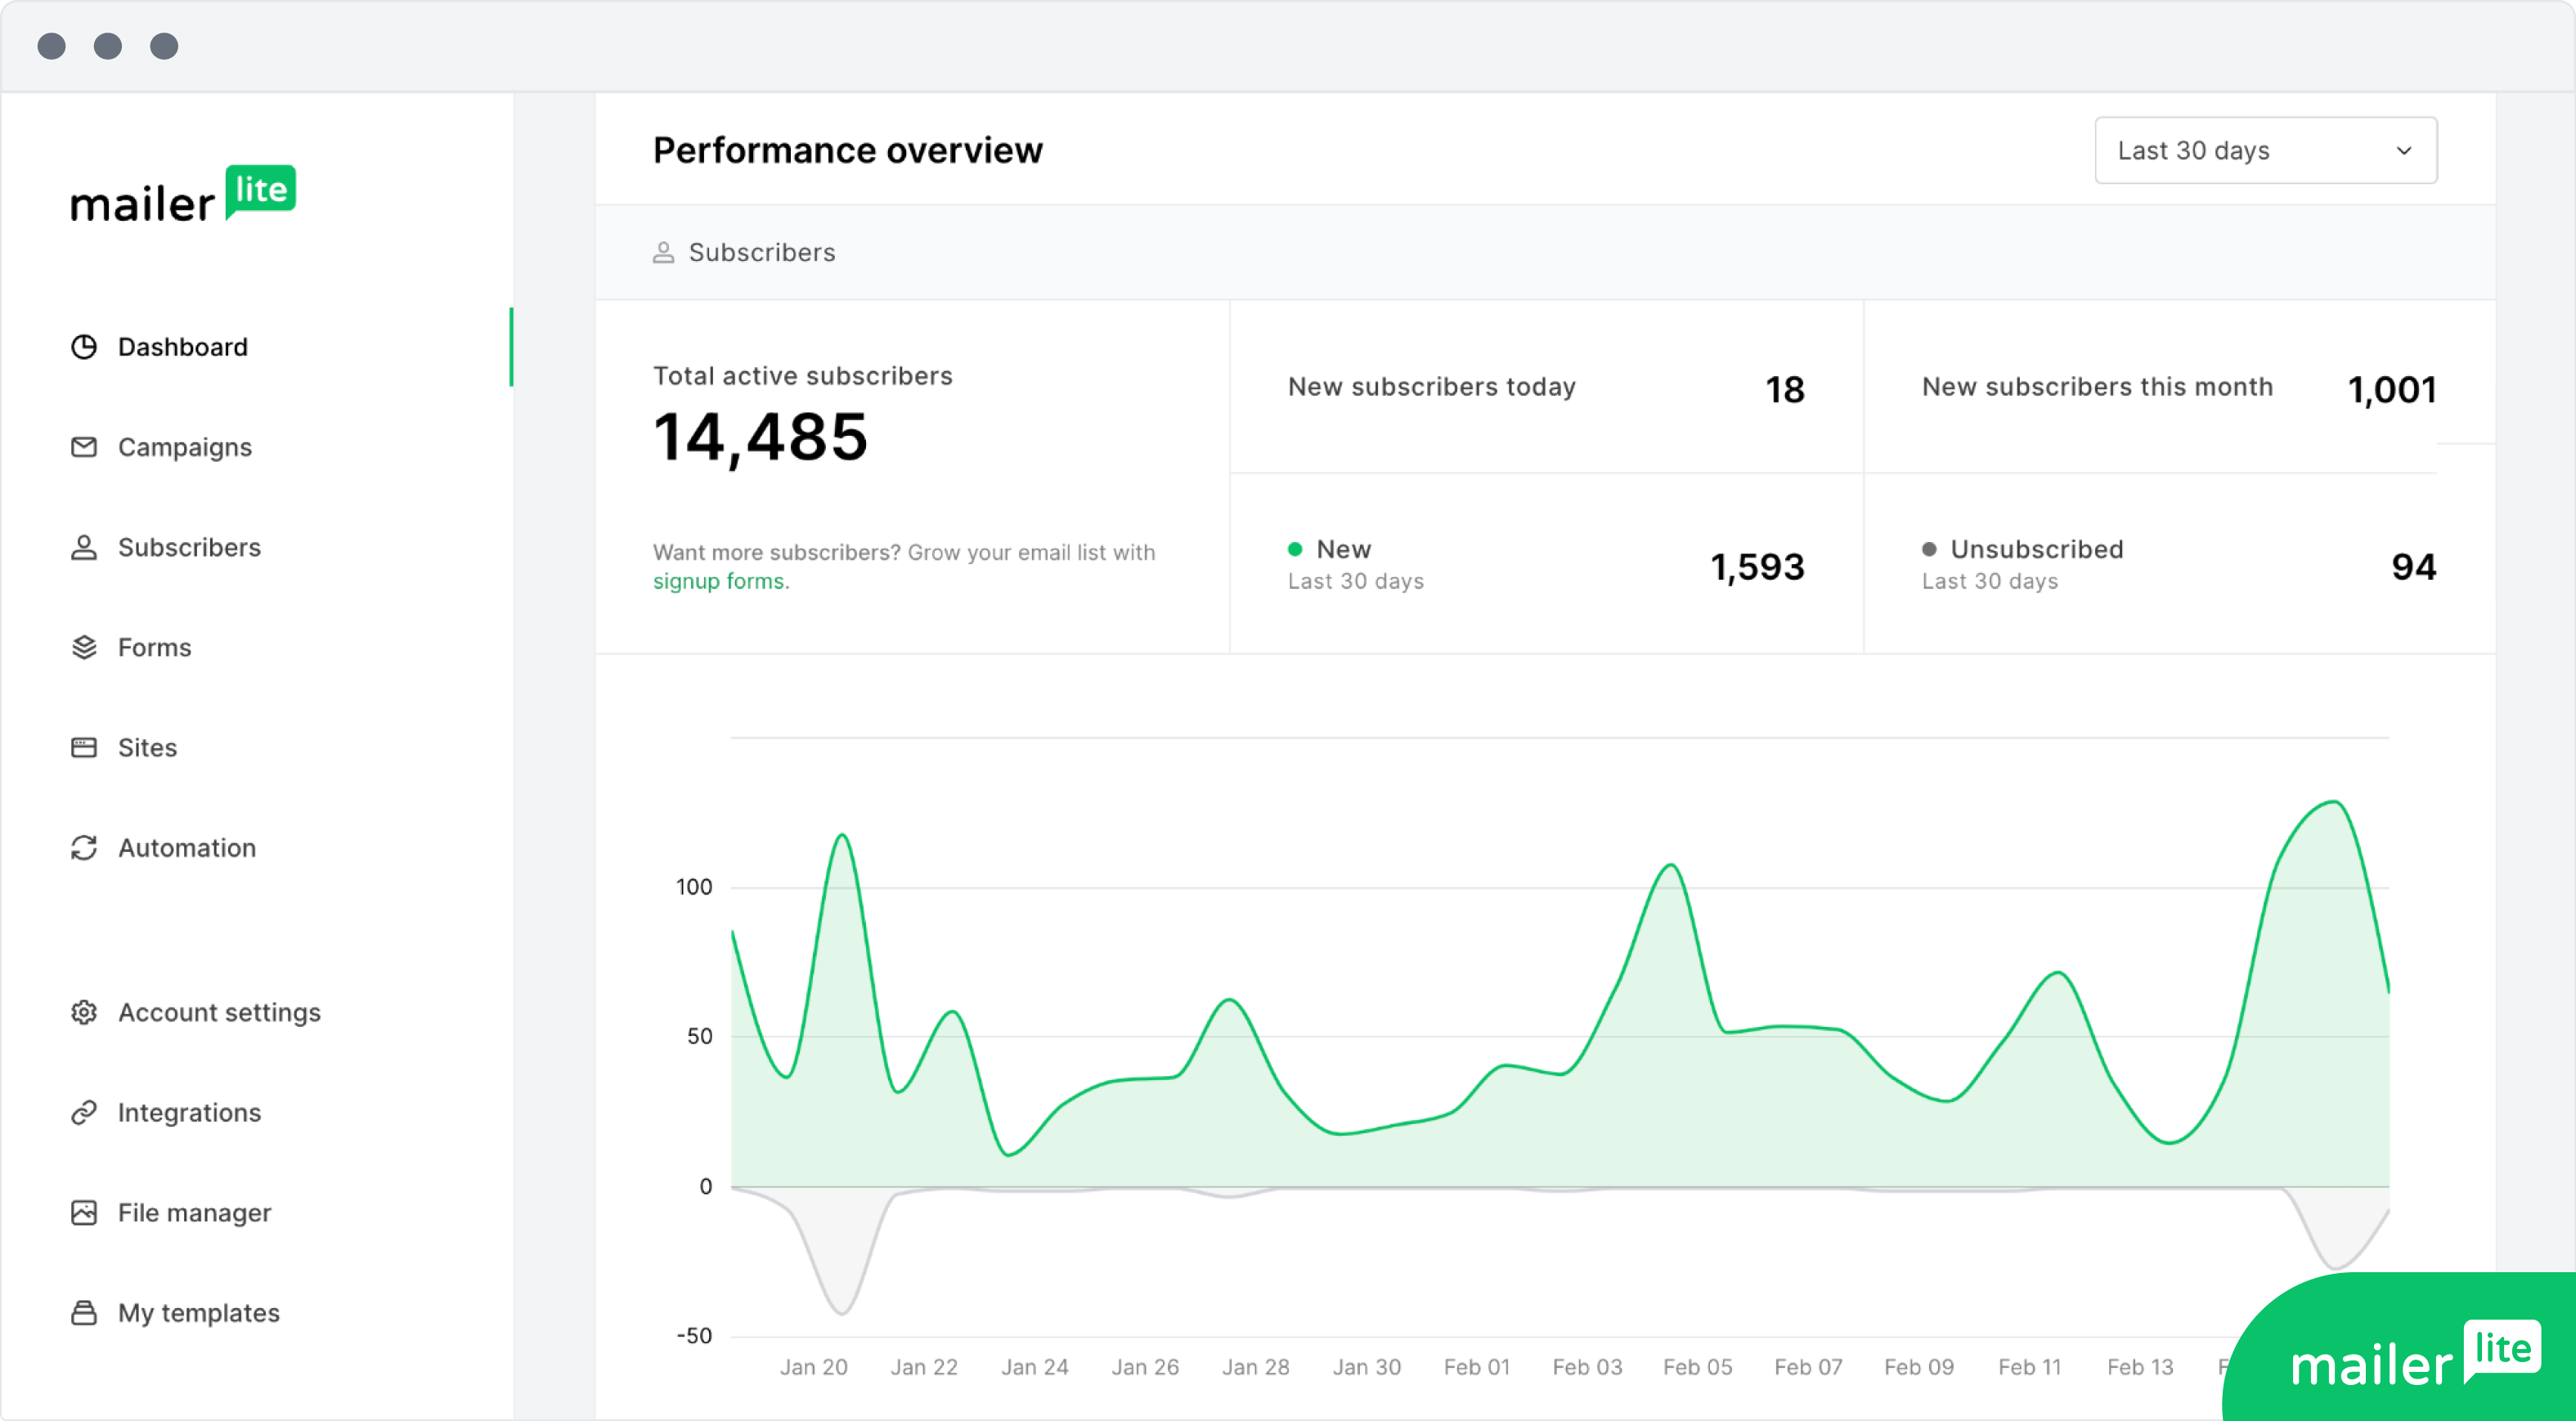Click the Feb 13 point on the chart
The image size is (2576, 1421).
tap(2141, 1367)
